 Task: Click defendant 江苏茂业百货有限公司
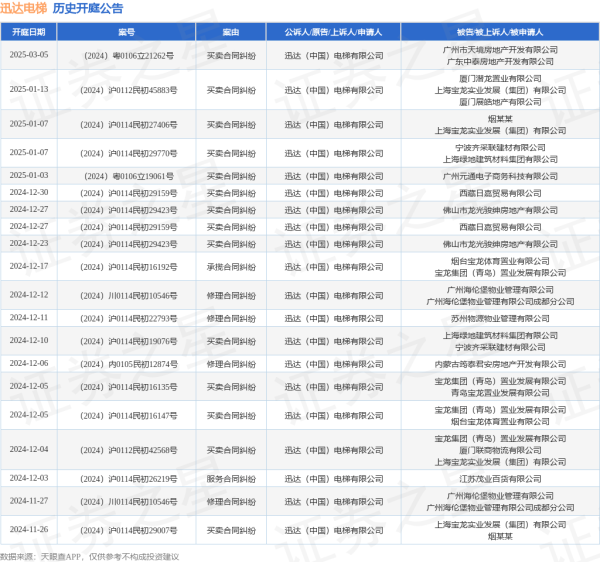pos(500,479)
